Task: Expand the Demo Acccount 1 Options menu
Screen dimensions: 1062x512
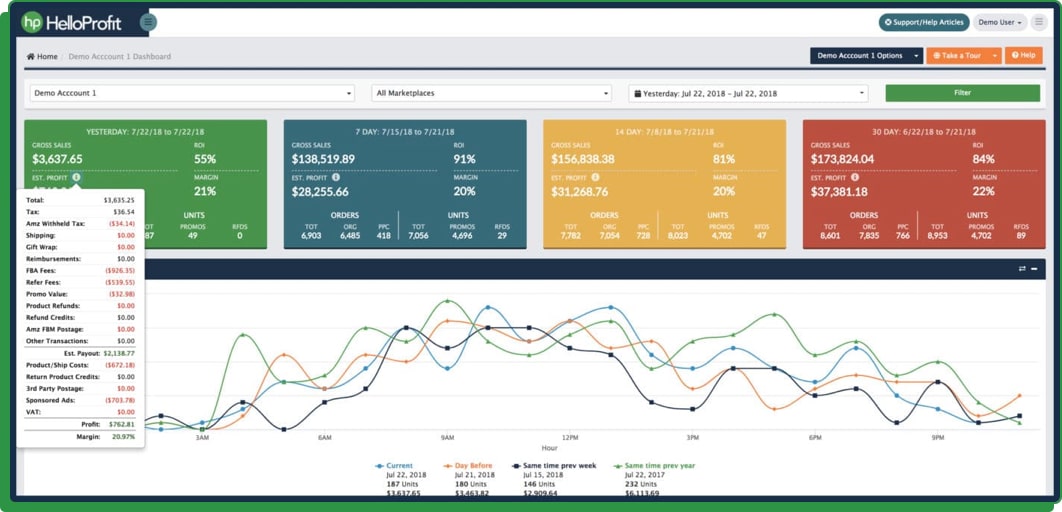Action: pyautogui.click(x=866, y=56)
